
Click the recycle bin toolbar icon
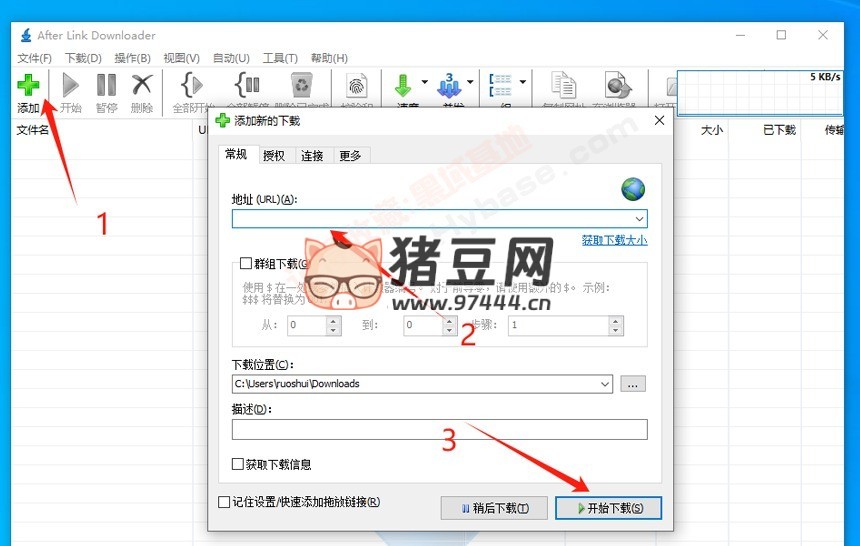click(x=301, y=86)
